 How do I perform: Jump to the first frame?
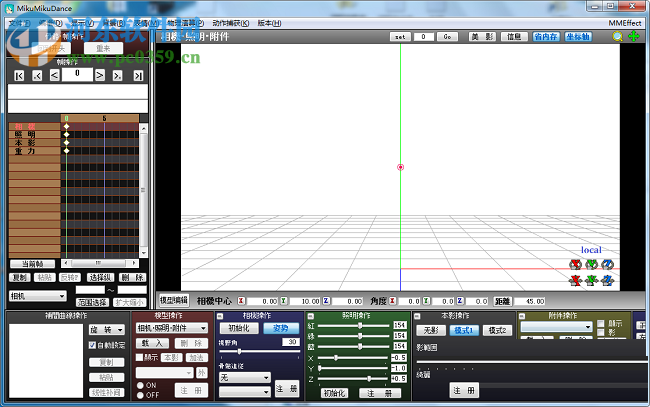(19, 75)
